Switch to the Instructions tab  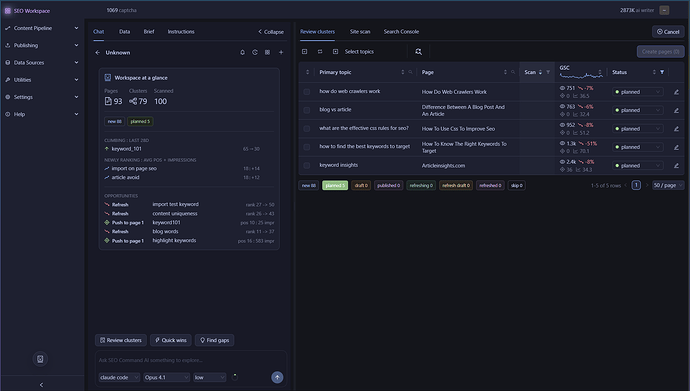(x=181, y=32)
